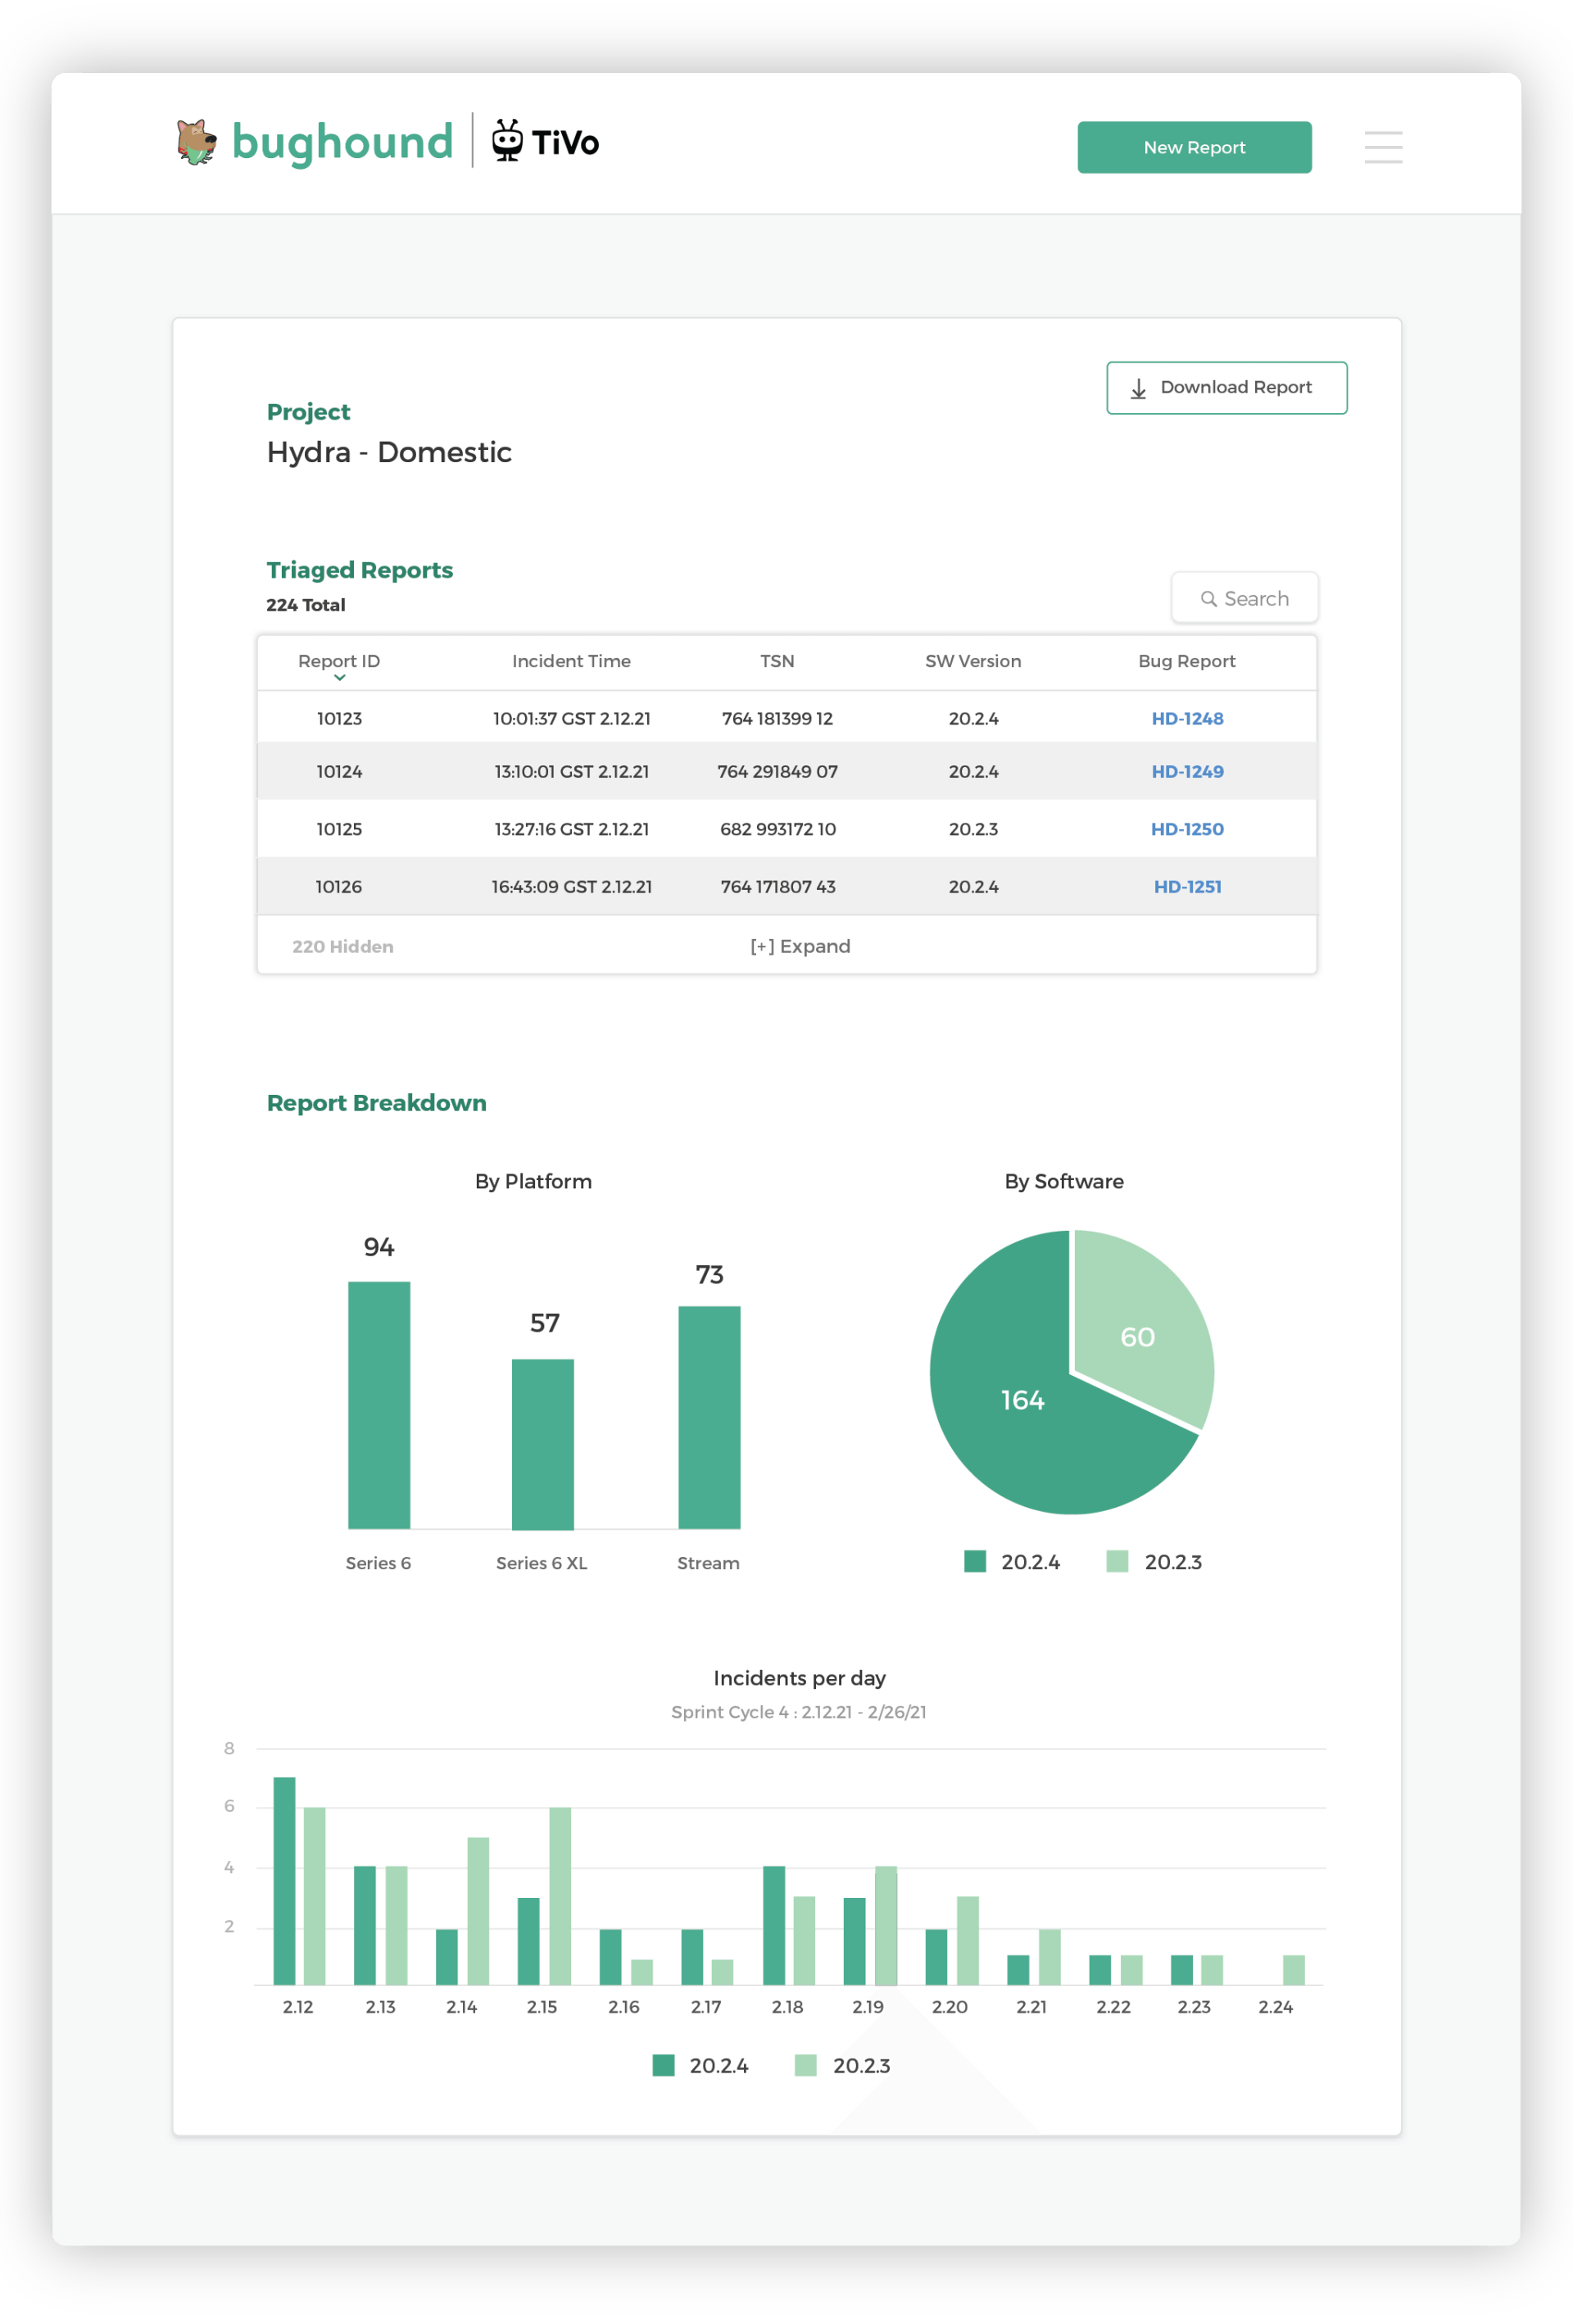The image size is (1573, 2324).
Task: Click the 20.2.4 swatch under Incidents per day
Action: [x=663, y=2065]
